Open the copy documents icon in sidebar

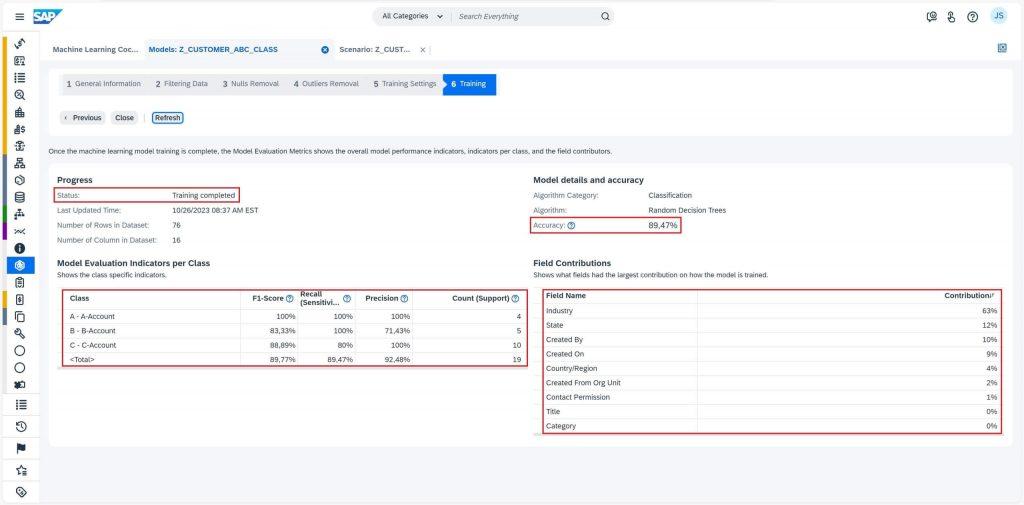(20, 316)
